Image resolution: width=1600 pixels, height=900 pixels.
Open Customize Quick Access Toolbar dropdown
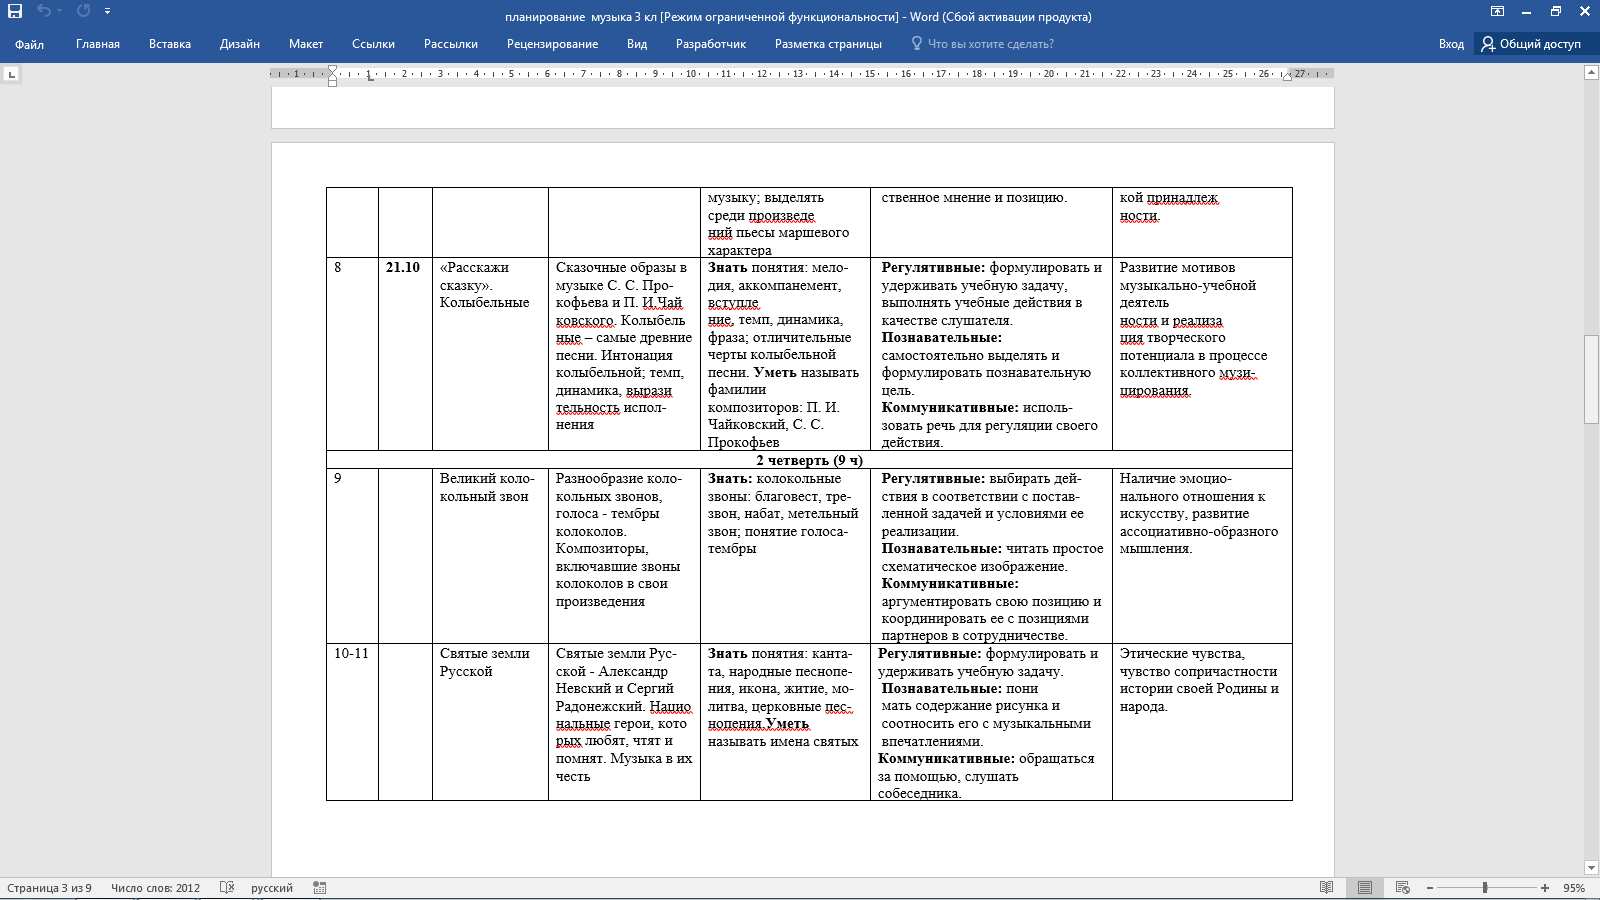[107, 11]
